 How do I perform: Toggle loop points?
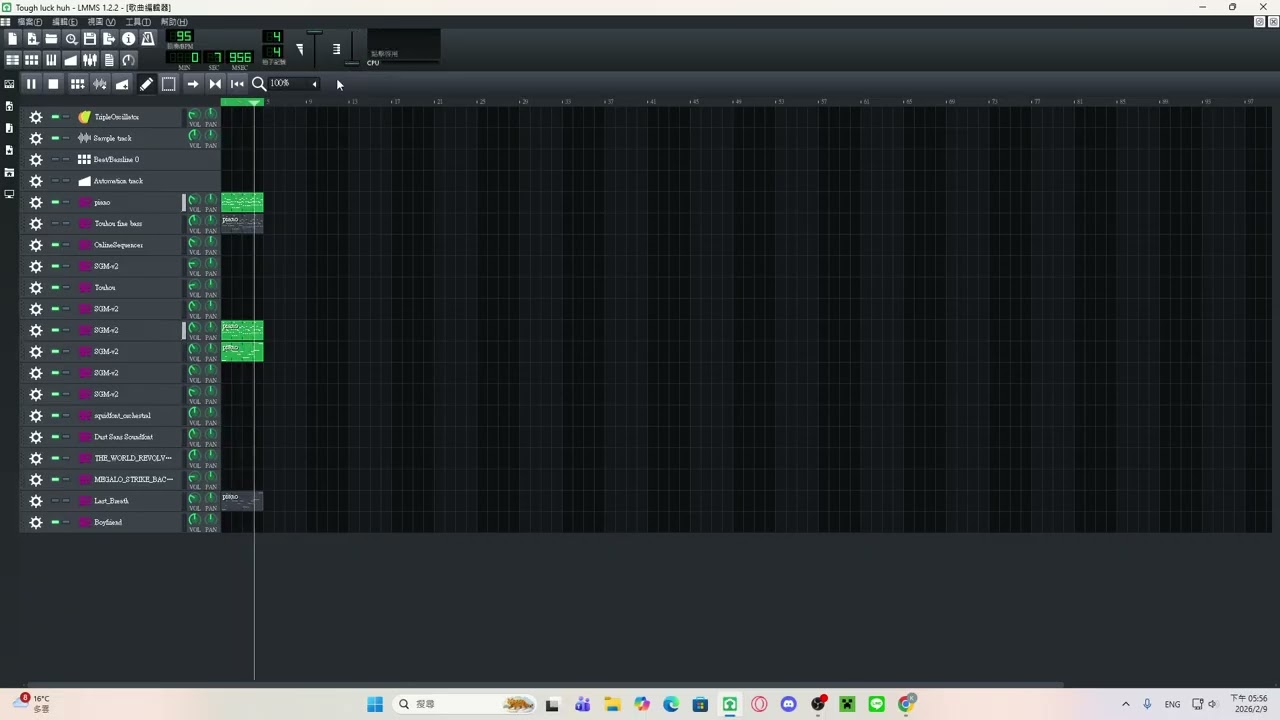215,84
